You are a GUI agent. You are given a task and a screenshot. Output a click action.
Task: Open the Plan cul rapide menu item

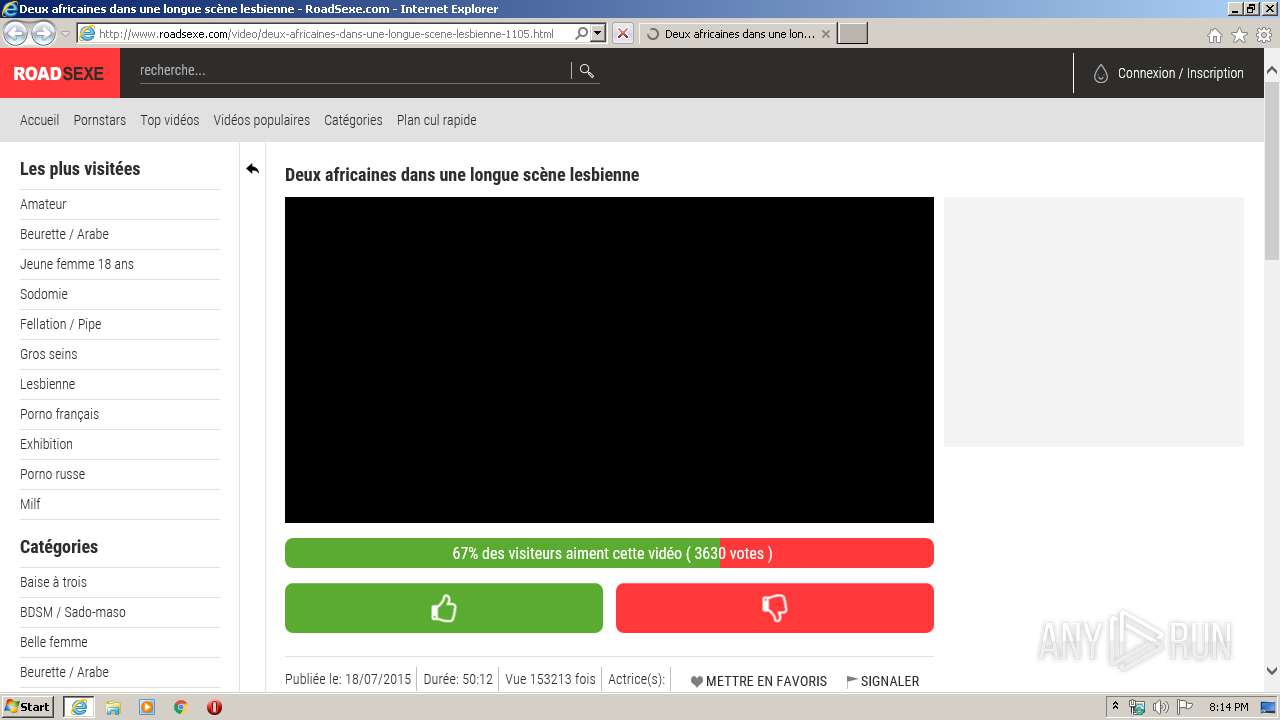pyautogui.click(x=436, y=120)
